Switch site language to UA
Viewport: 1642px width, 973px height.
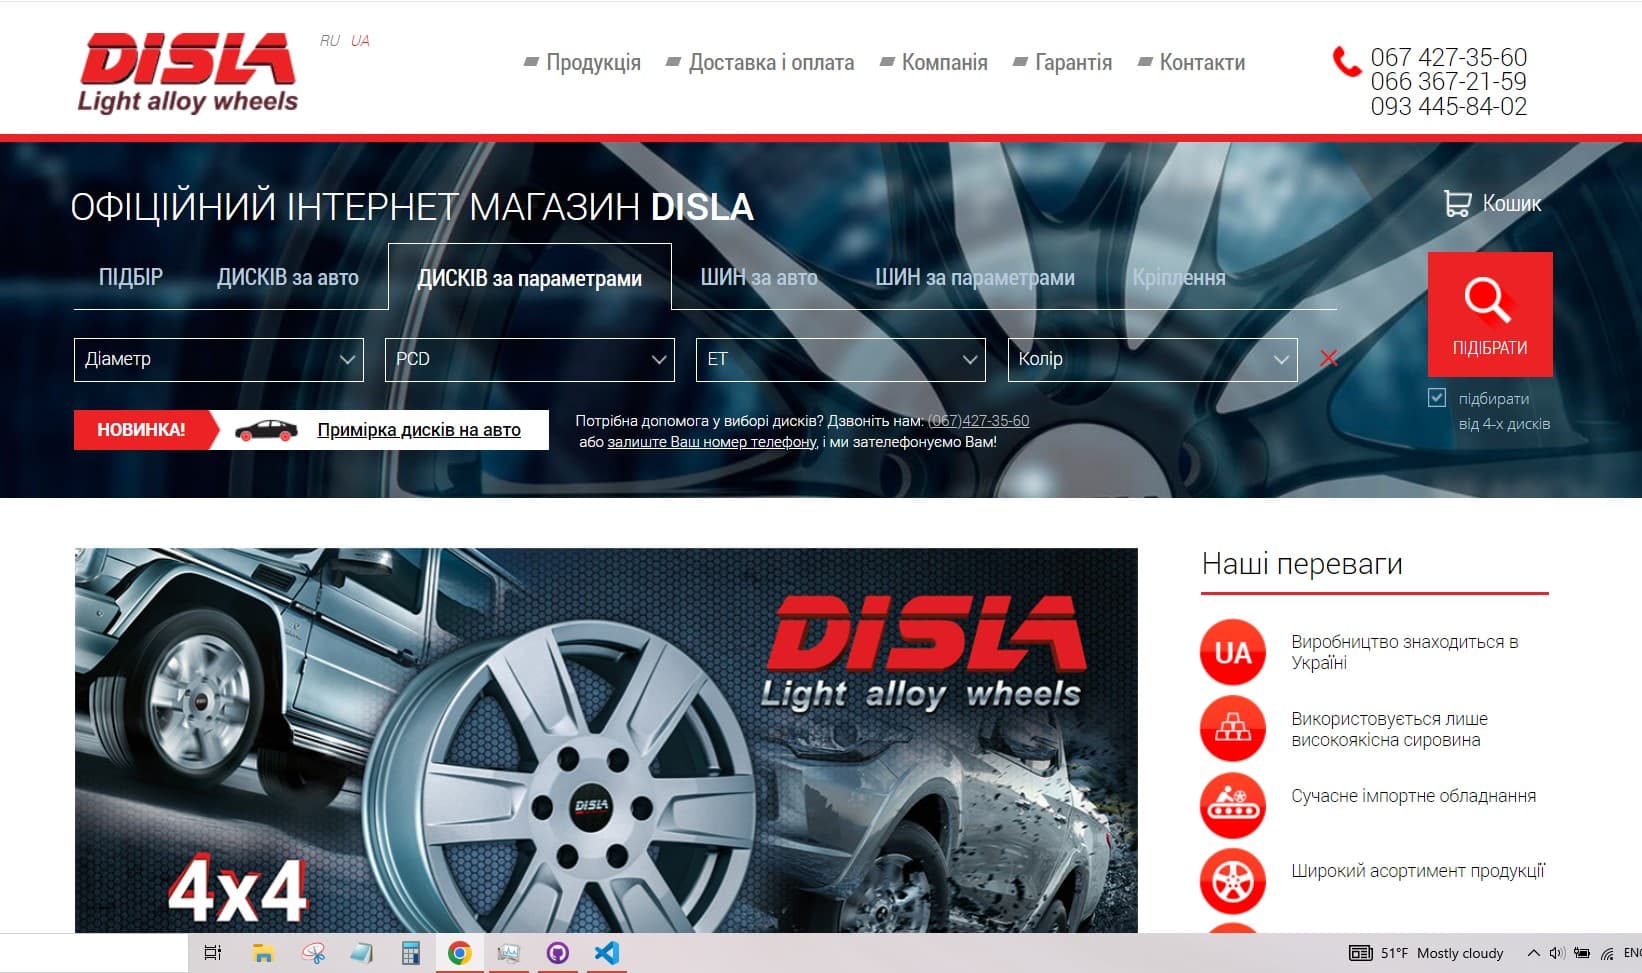pyautogui.click(x=360, y=41)
